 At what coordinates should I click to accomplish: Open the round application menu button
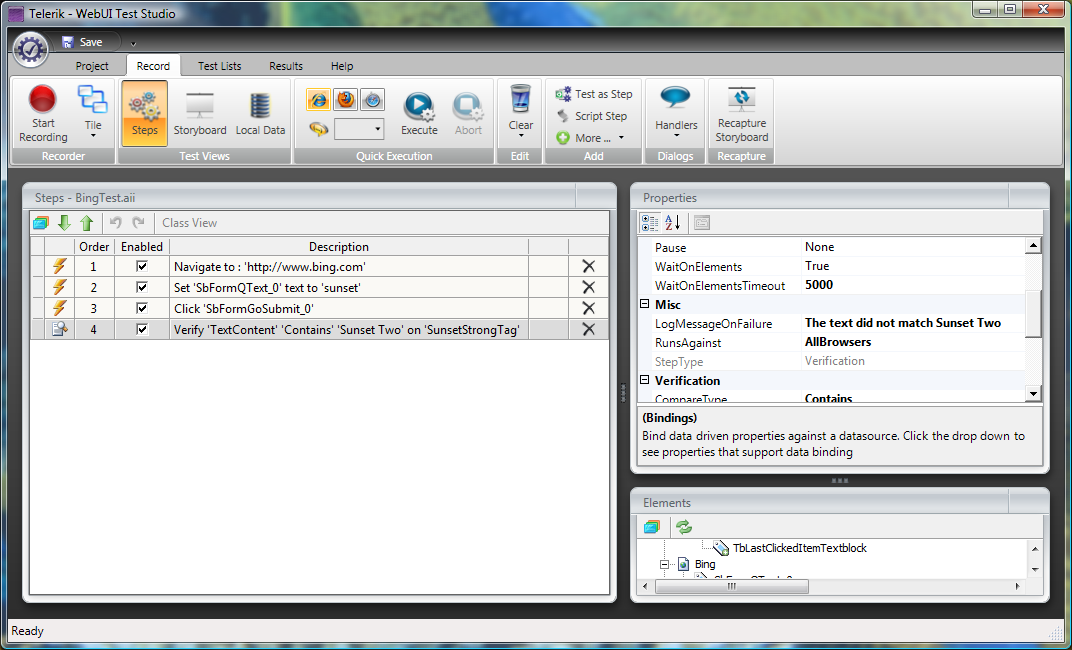point(31,49)
